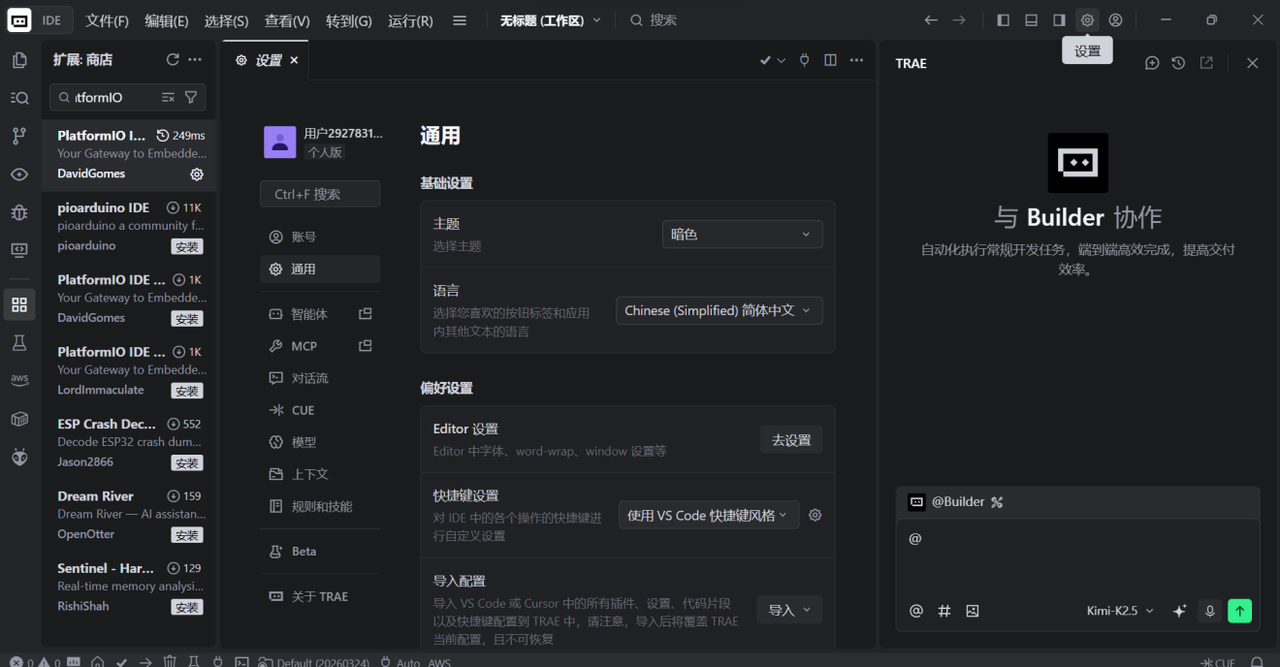
Task: Split the editor to the right
Action: click(x=830, y=60)
